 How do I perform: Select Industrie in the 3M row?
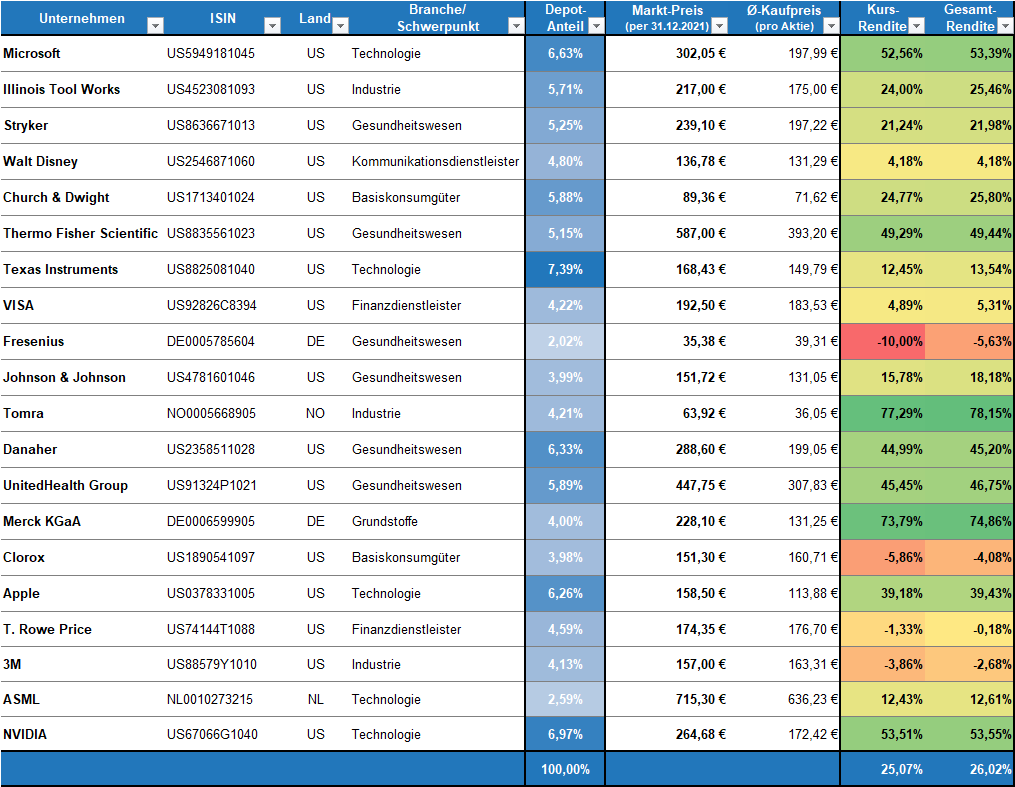(376, 665)
